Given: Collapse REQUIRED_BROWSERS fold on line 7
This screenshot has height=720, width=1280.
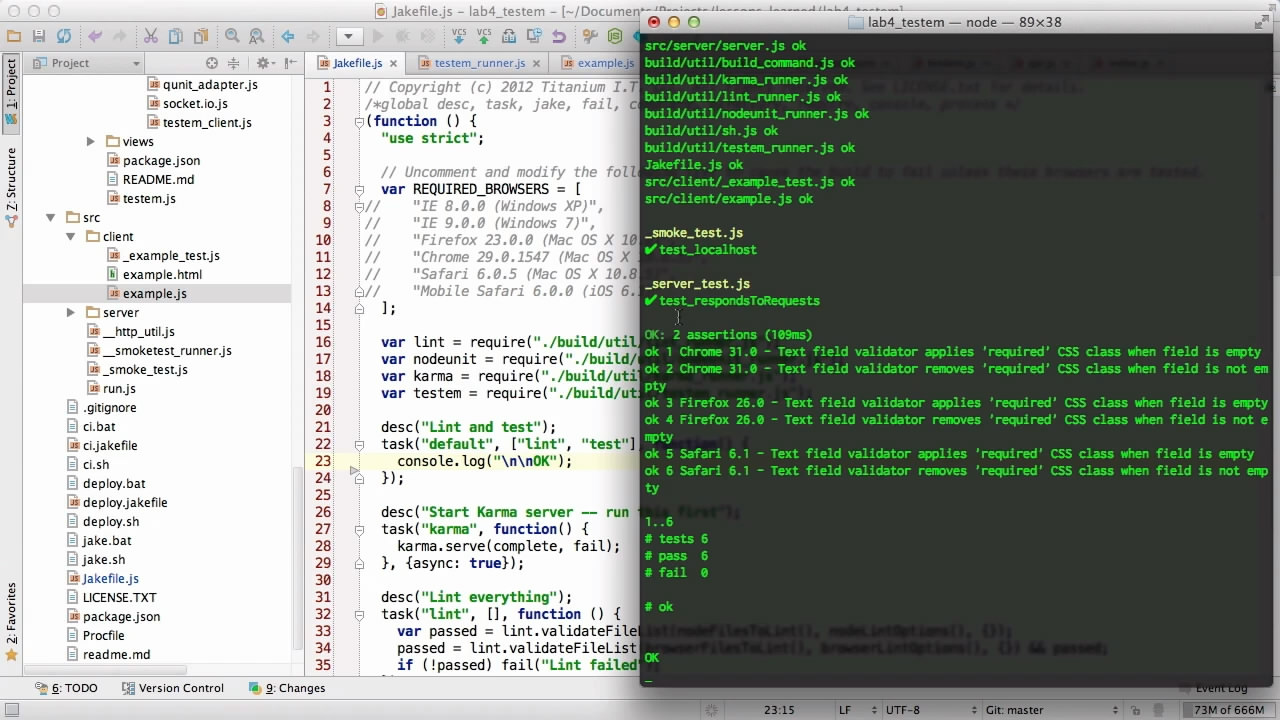Looking at the screenshot, I should click(x=359, y=189).
